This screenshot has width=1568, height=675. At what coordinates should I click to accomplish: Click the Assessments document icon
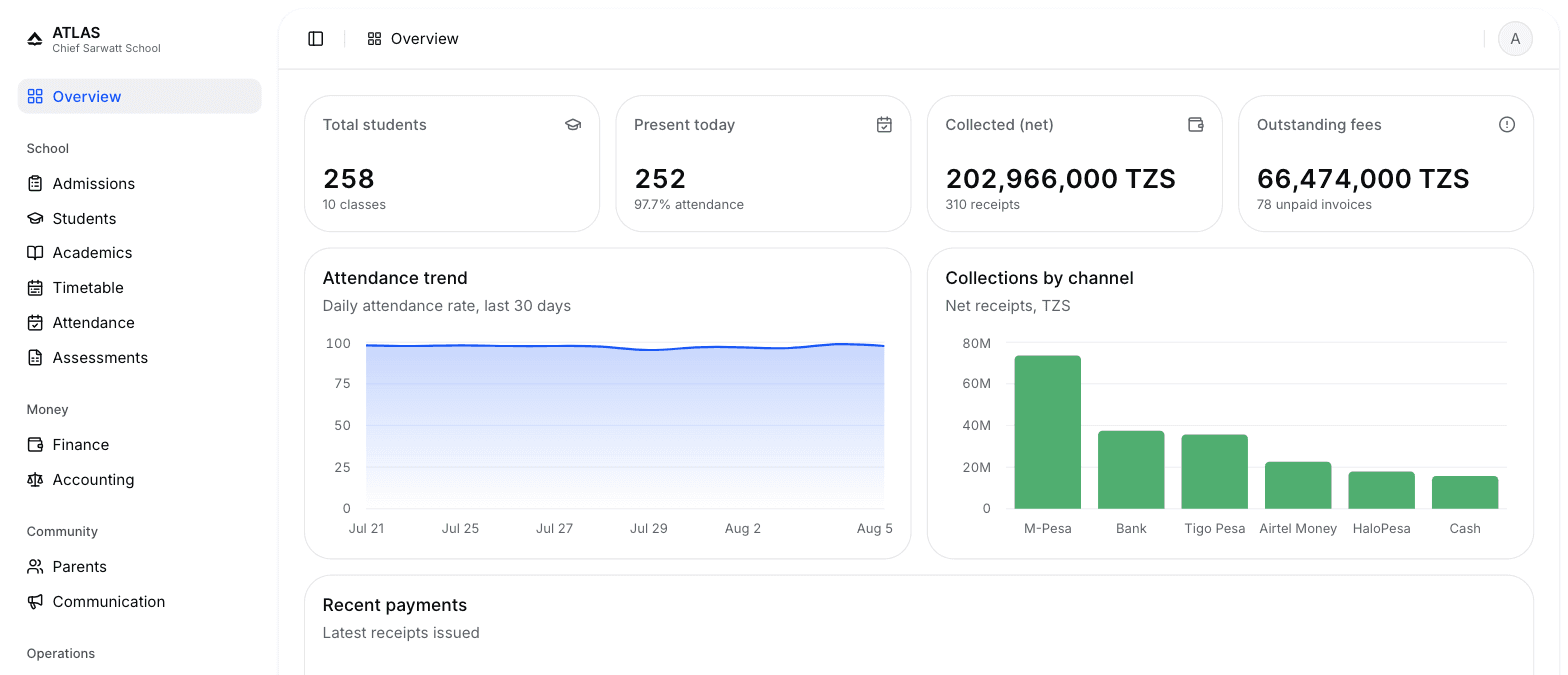click(x=35, y=358)
